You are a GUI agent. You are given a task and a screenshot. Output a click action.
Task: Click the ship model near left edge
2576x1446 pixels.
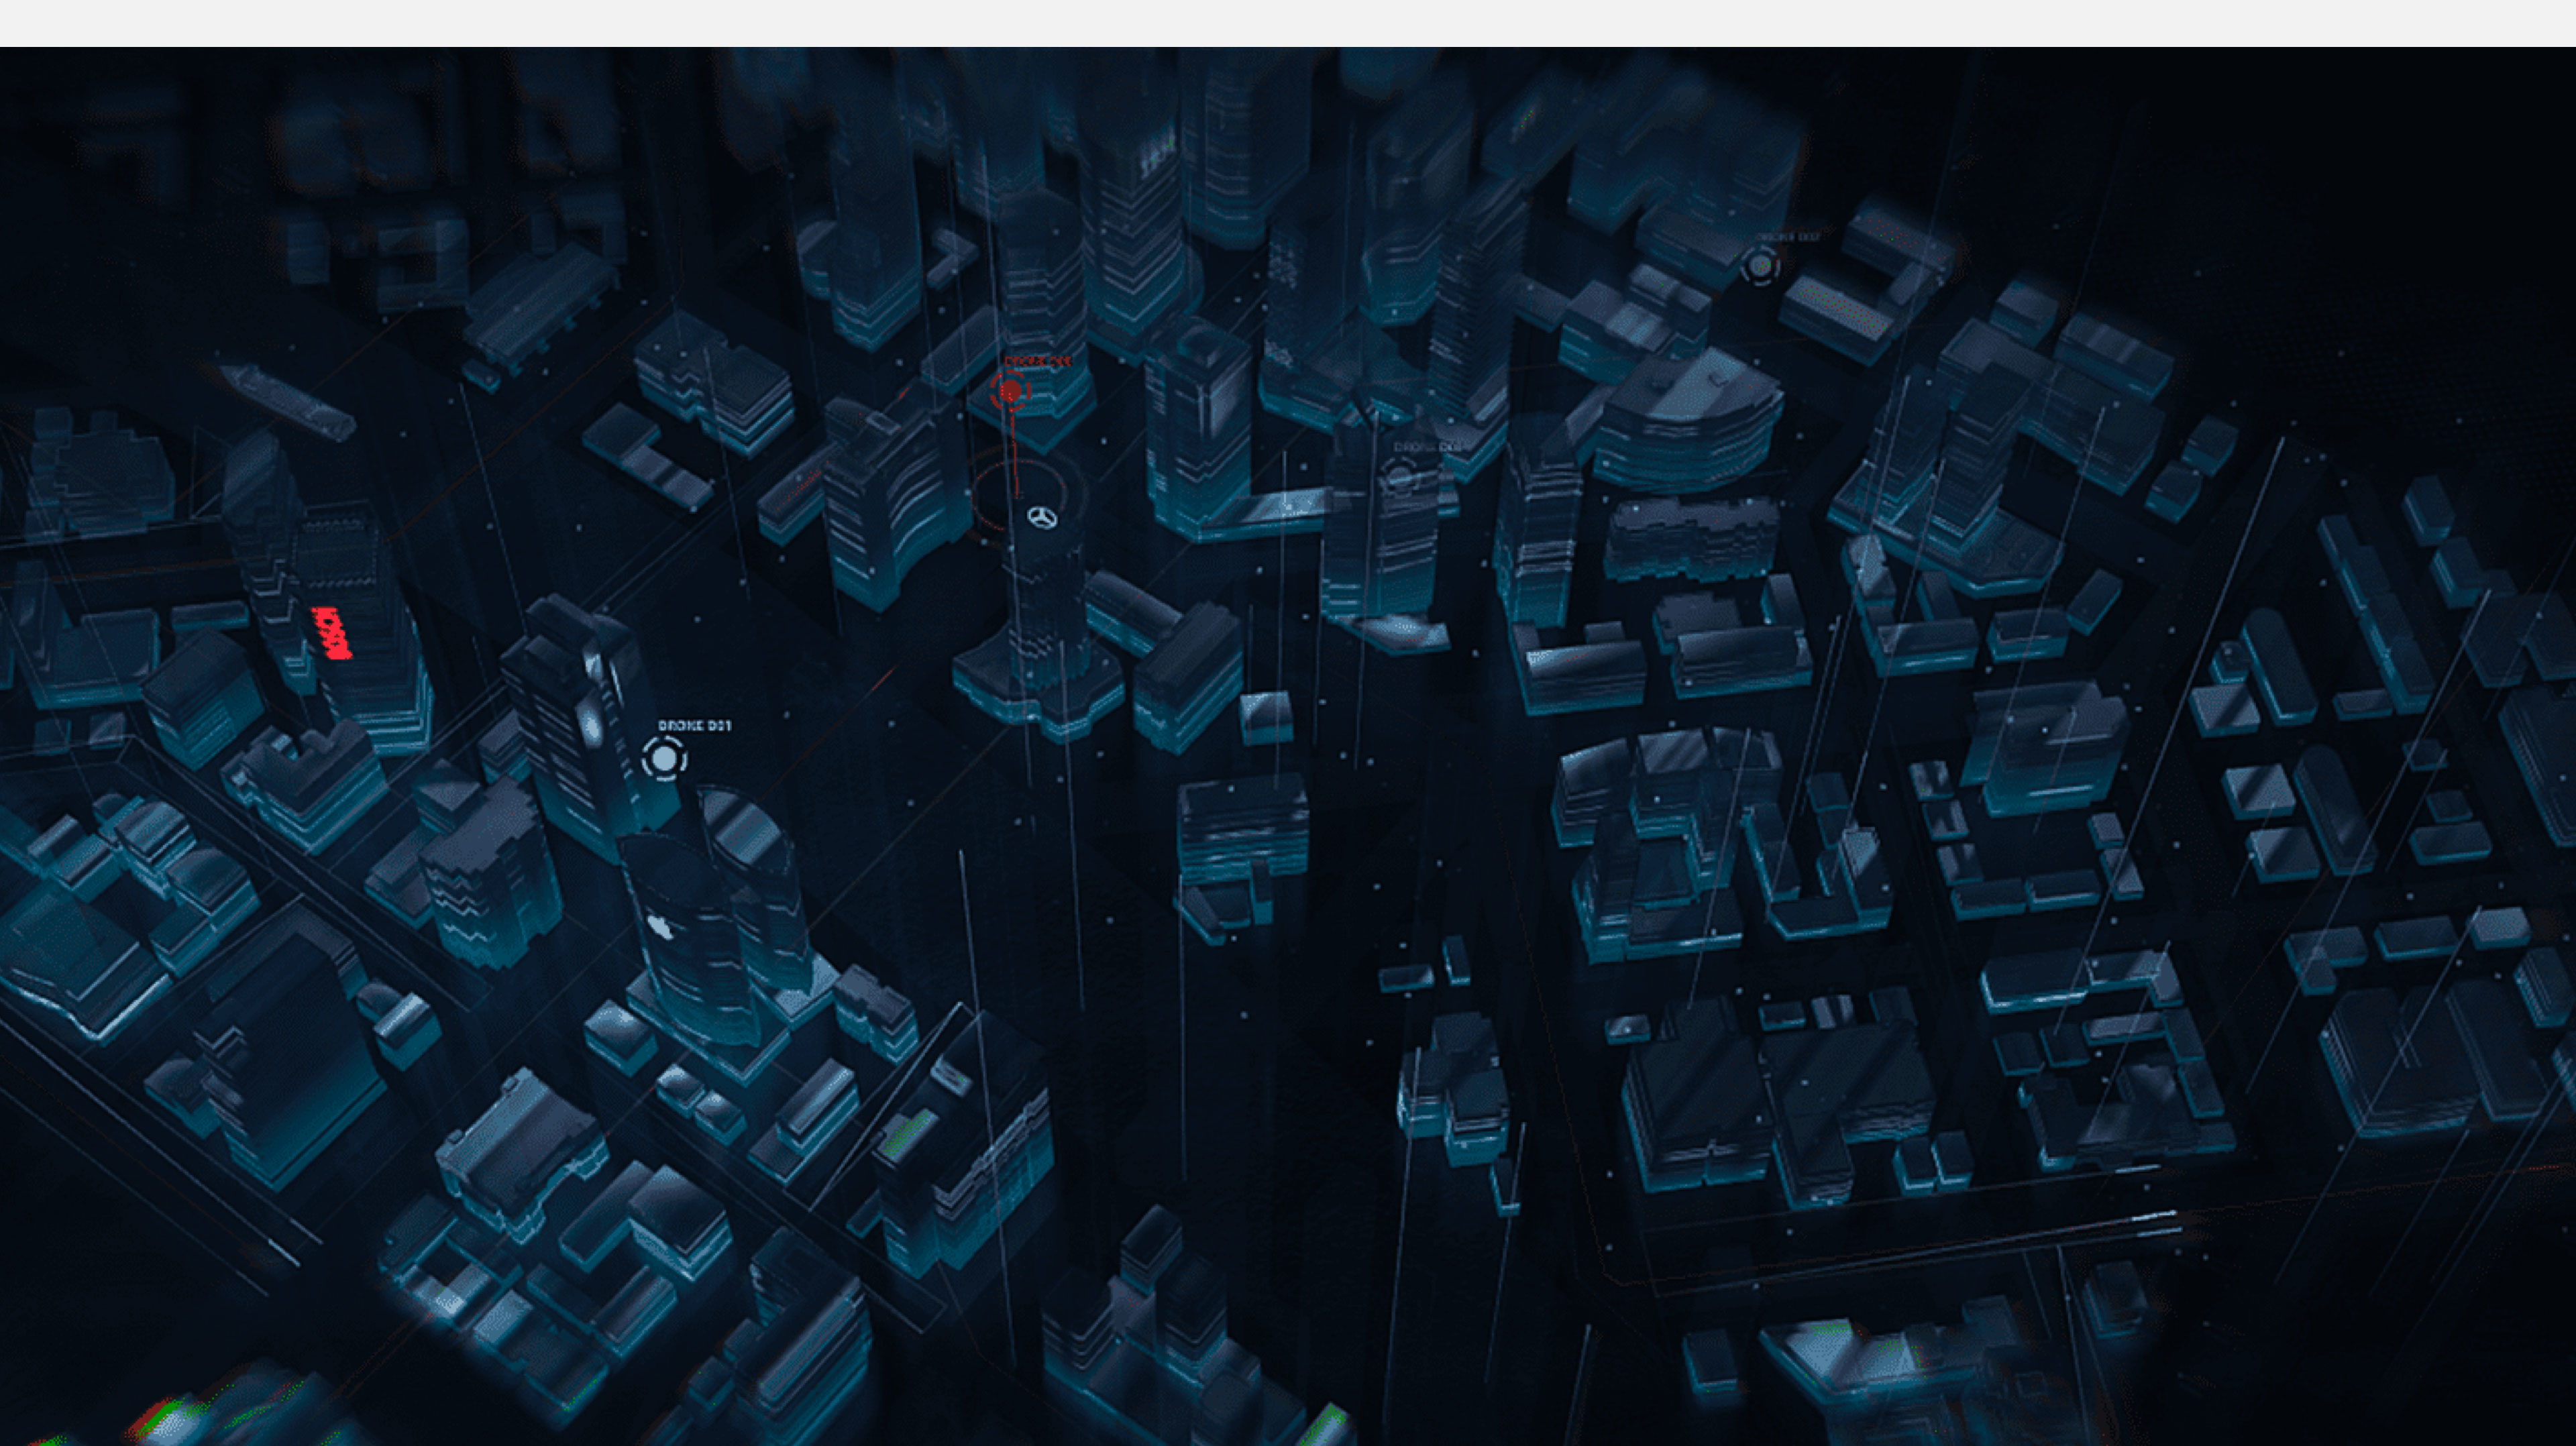(x=288, y=402)
